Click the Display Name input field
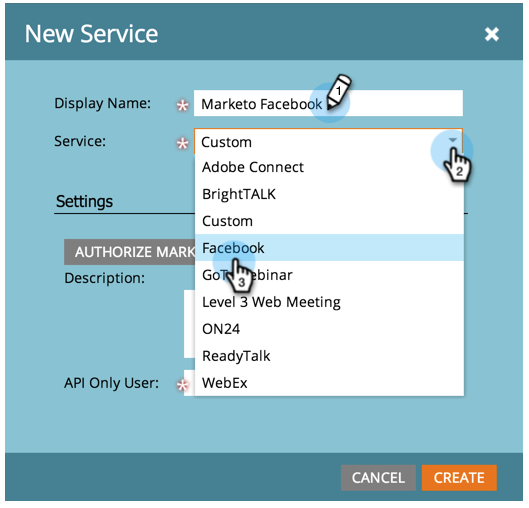 coord(328,104)
